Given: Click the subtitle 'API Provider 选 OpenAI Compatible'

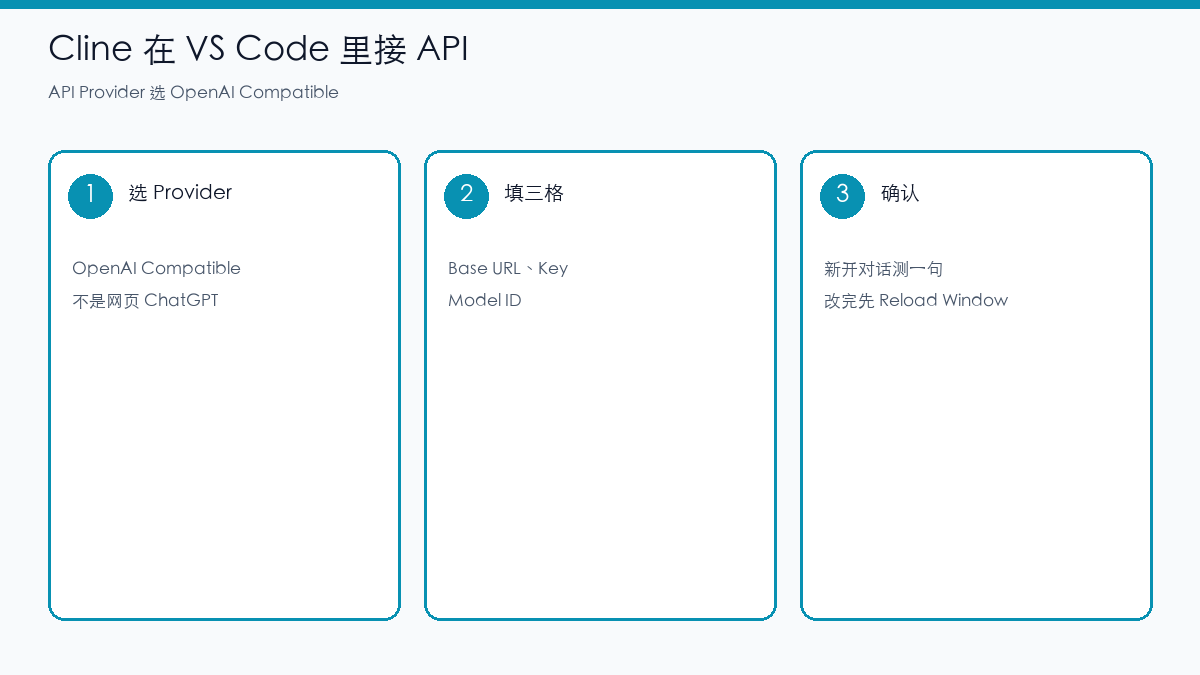Looking at the screenshot, I should click(x=193, y=92).
